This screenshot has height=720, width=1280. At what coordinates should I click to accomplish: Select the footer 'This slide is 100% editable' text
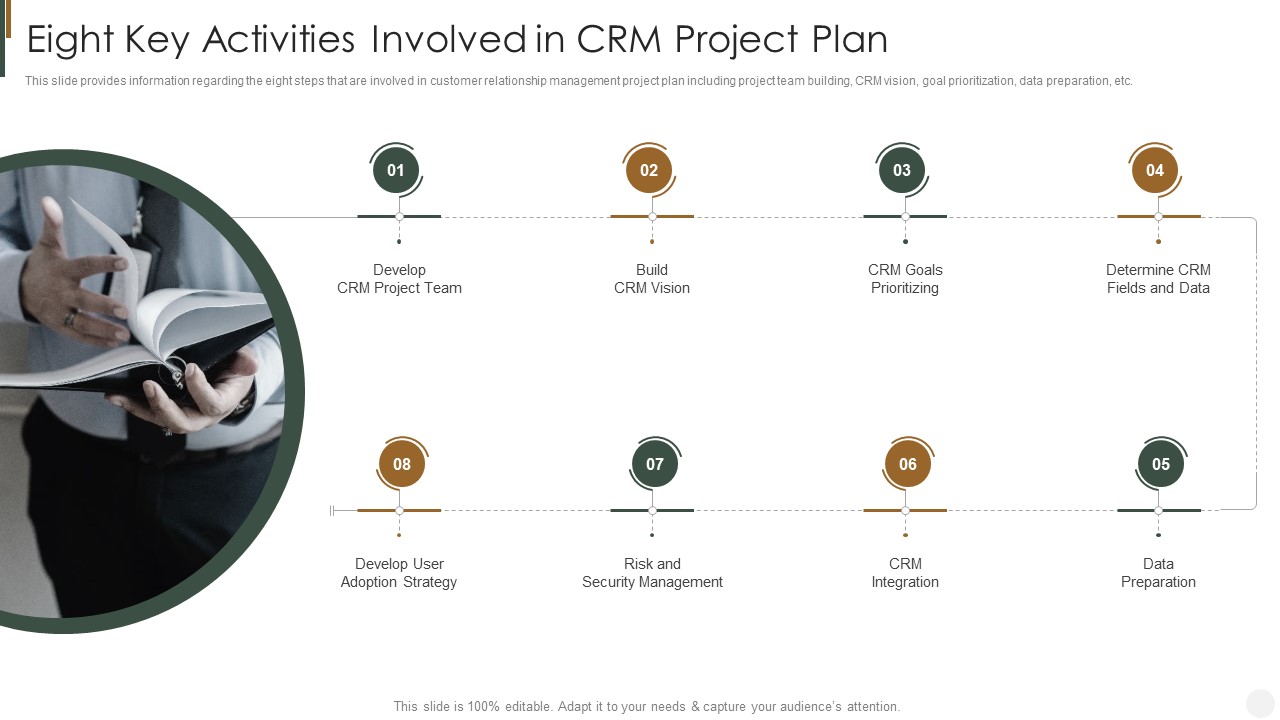(647, 706)
